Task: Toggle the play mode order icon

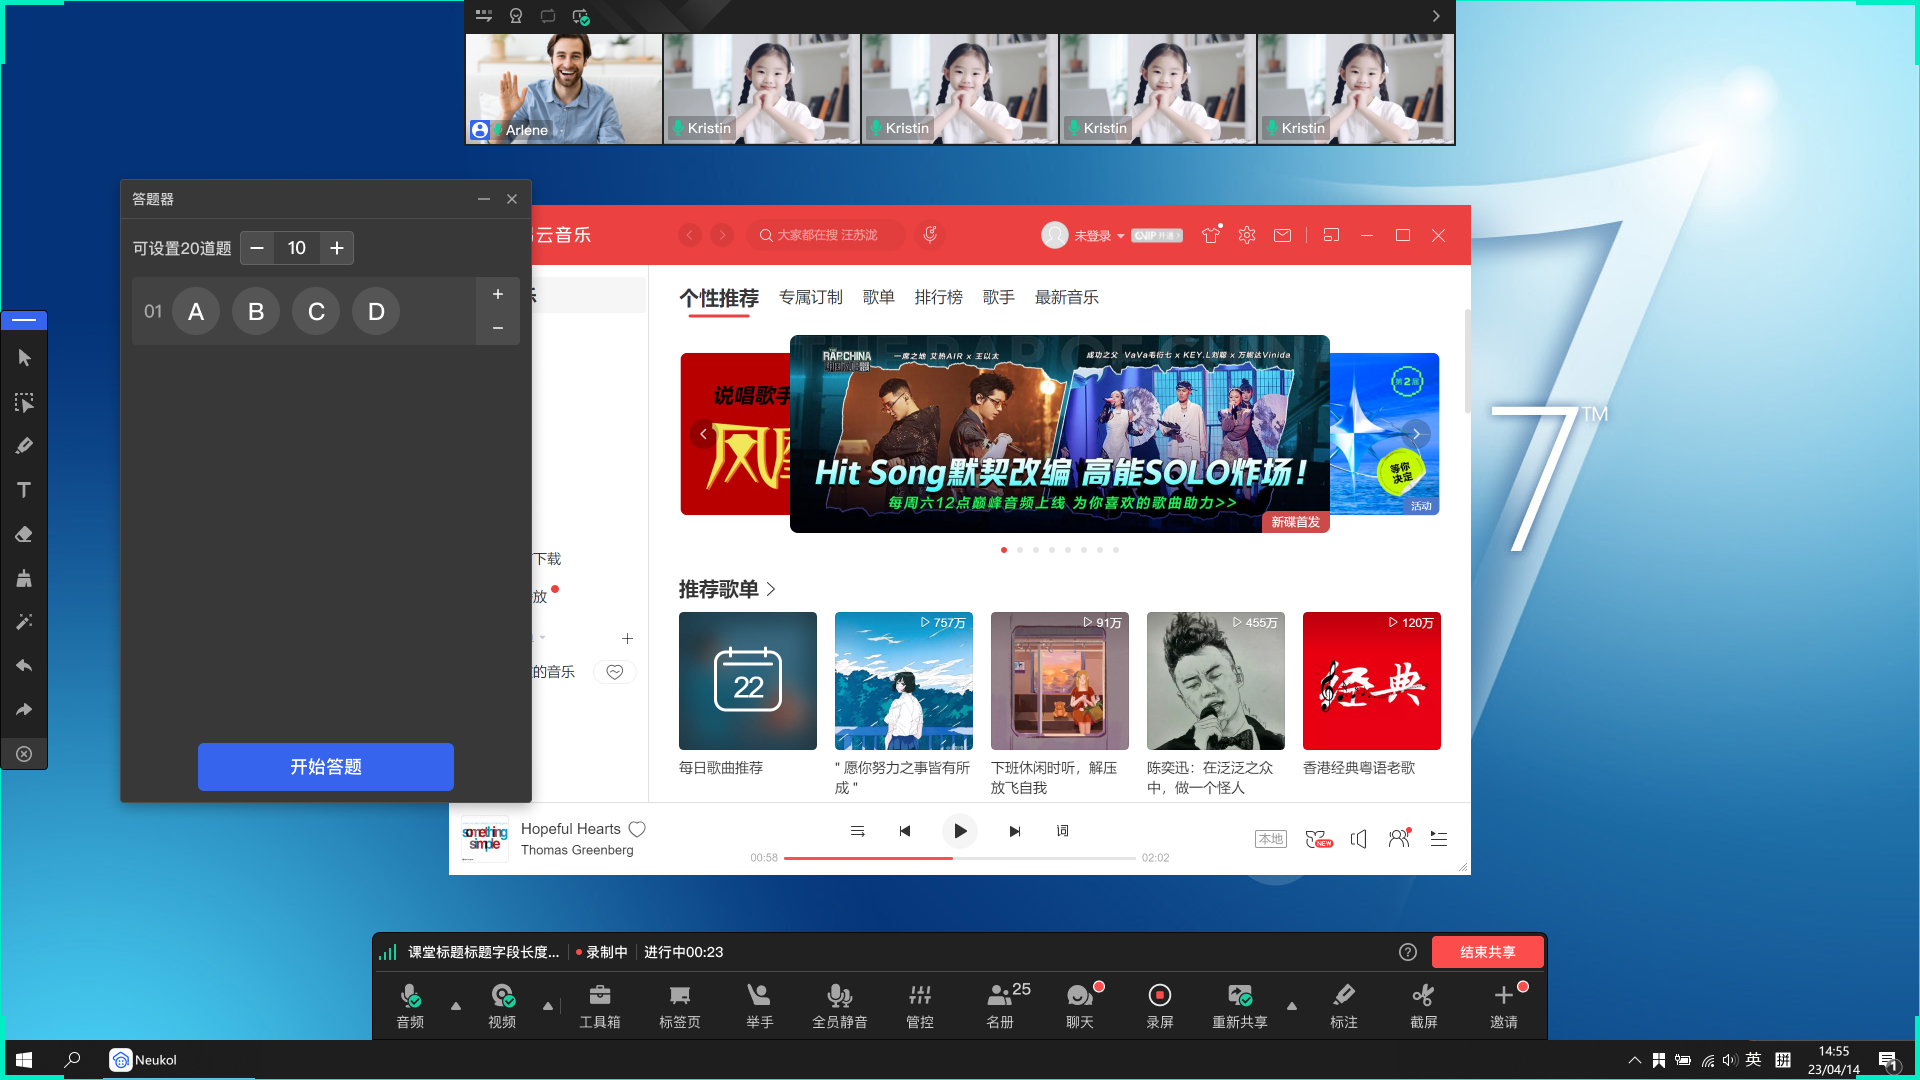Action: 857,831
